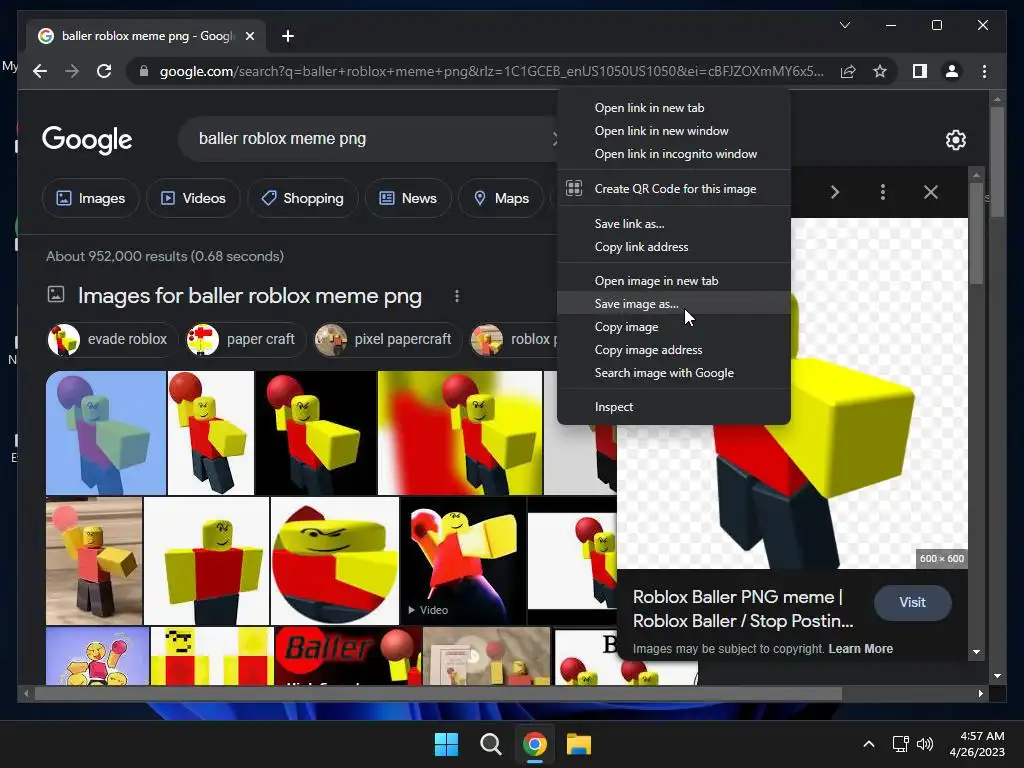Select Save image as...
The image size is (1024, 768).
tap(674, 304)
